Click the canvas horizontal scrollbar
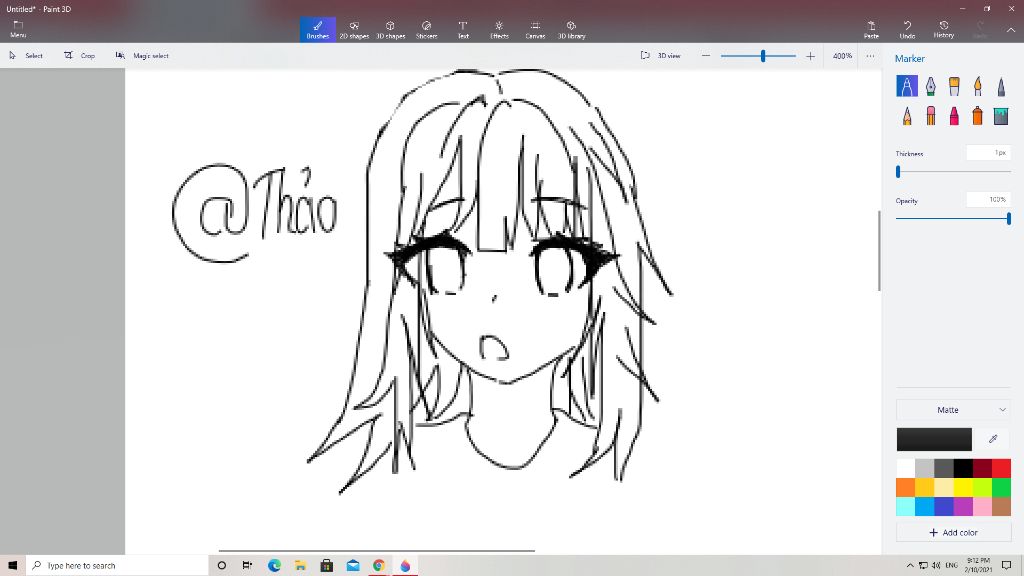This screenshot has width=1024, height=576. (376, 551)
